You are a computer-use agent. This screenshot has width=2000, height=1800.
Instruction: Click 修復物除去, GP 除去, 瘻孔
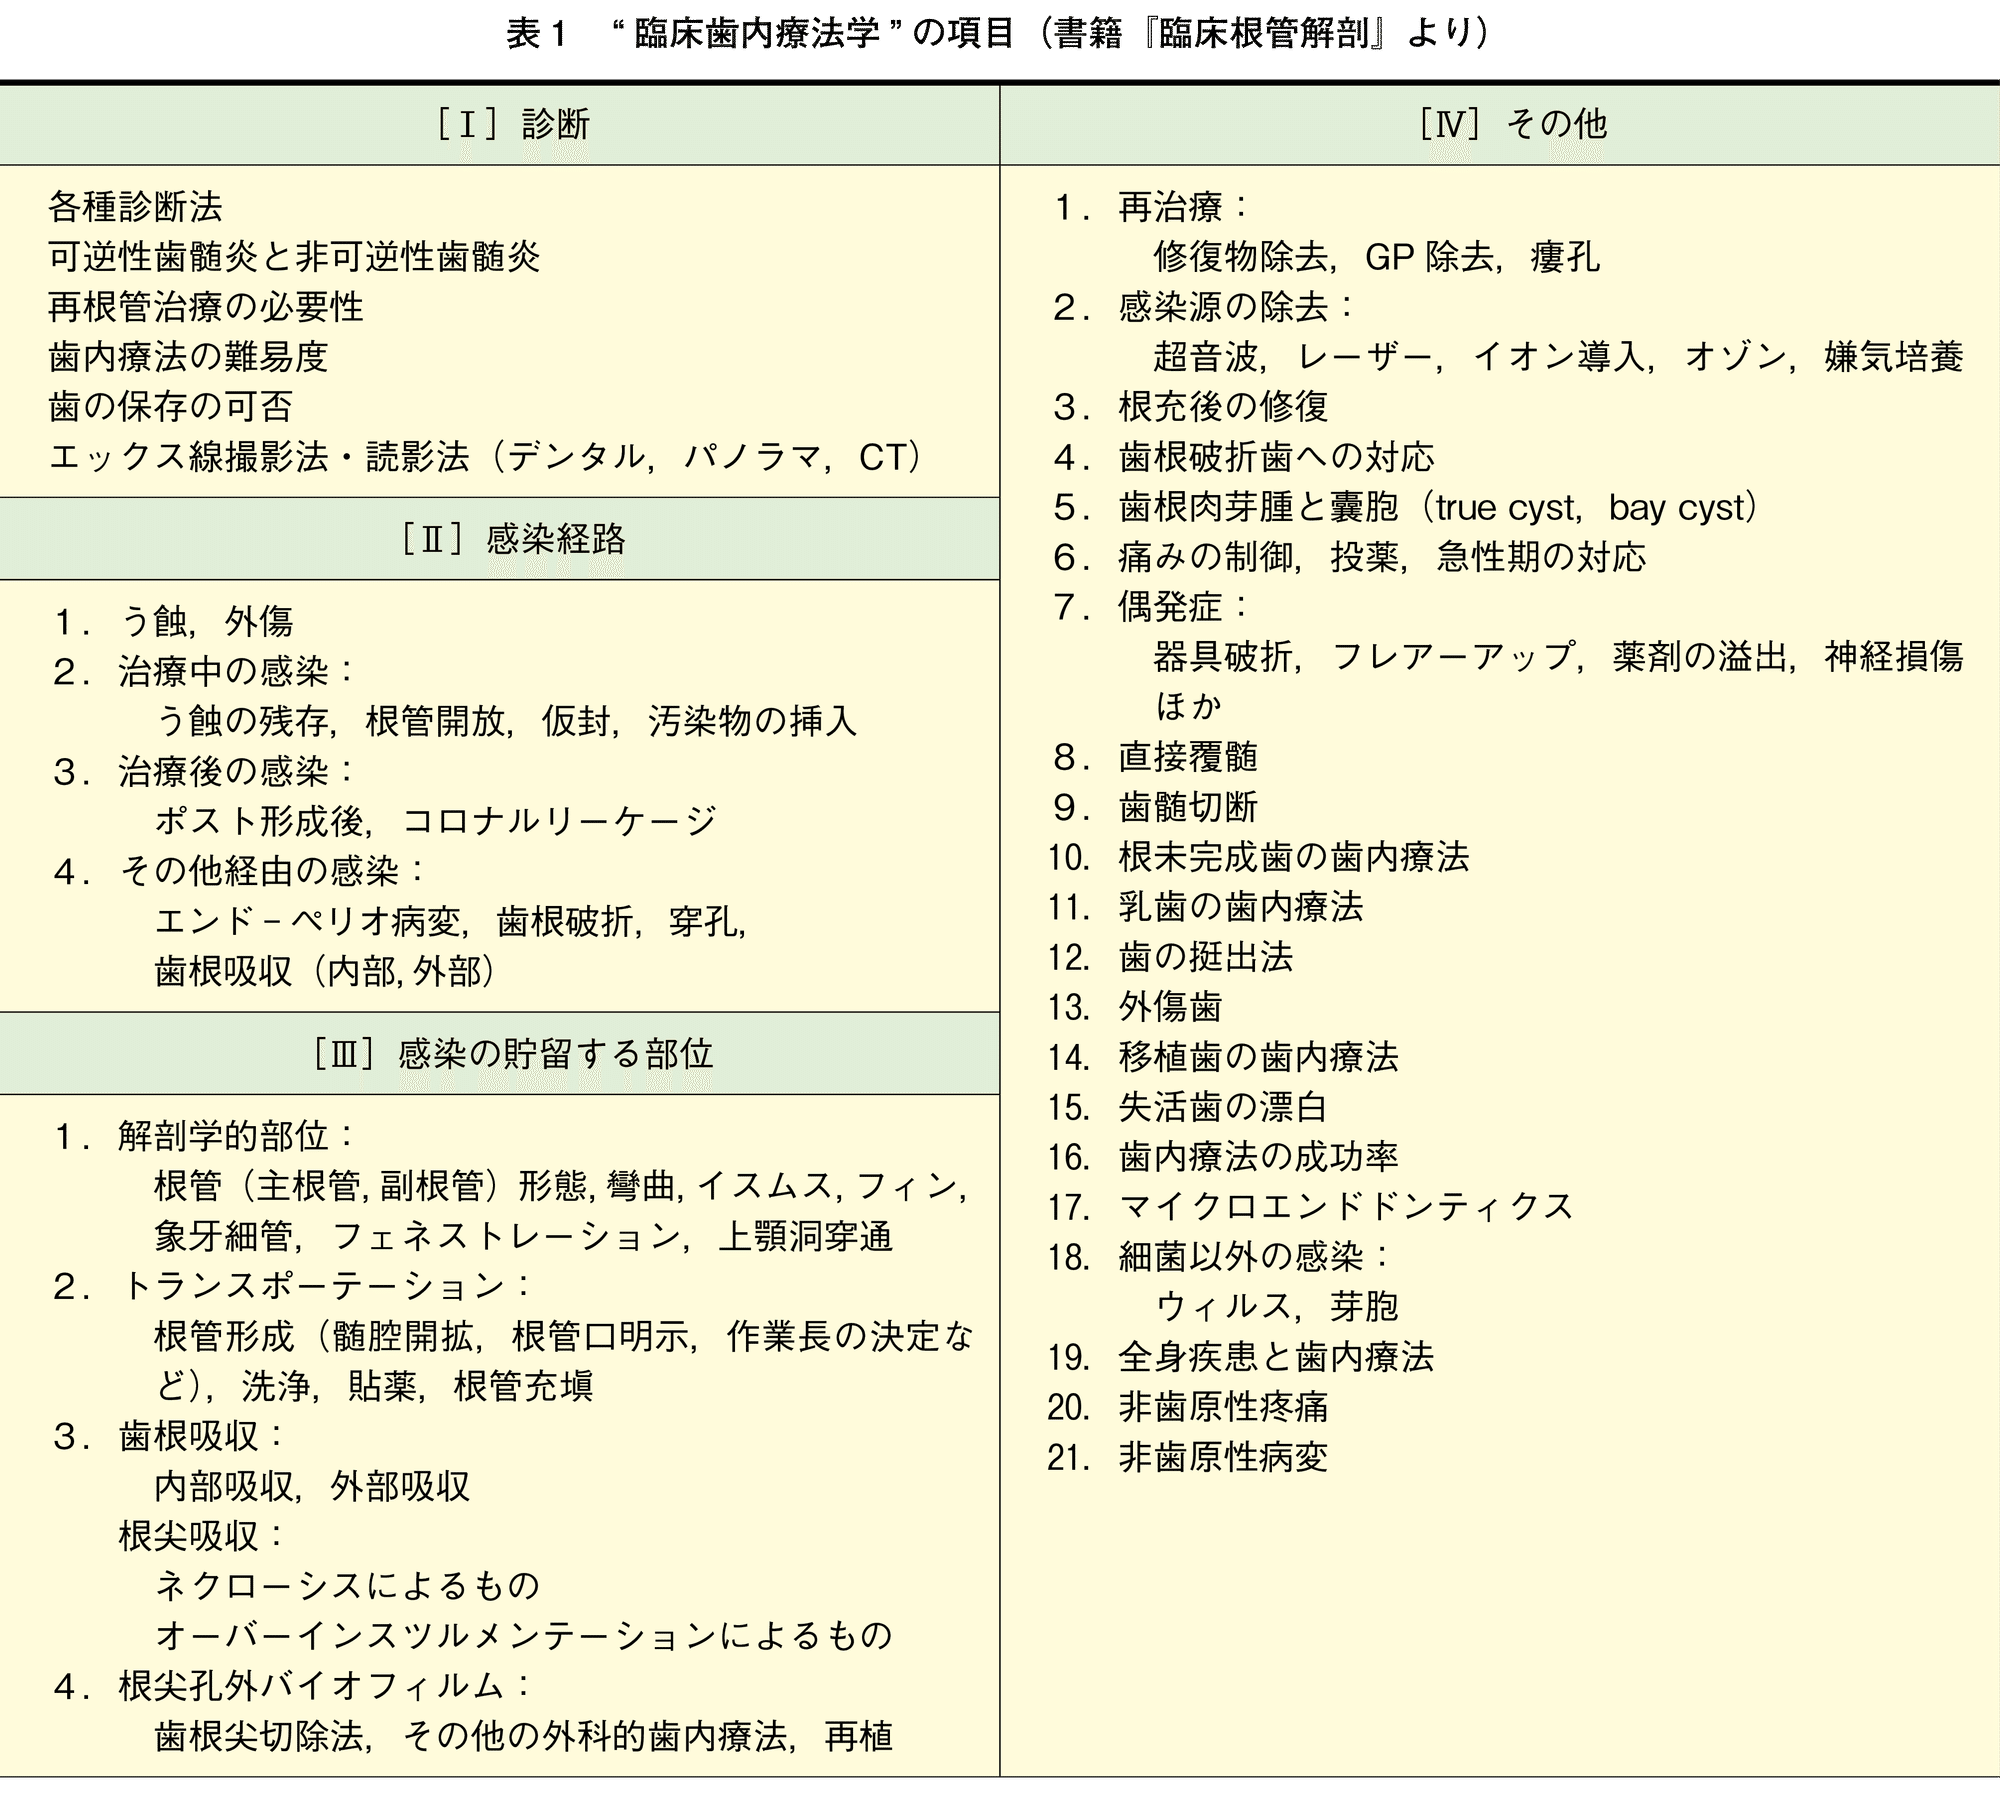click(x=1377, y=257)
